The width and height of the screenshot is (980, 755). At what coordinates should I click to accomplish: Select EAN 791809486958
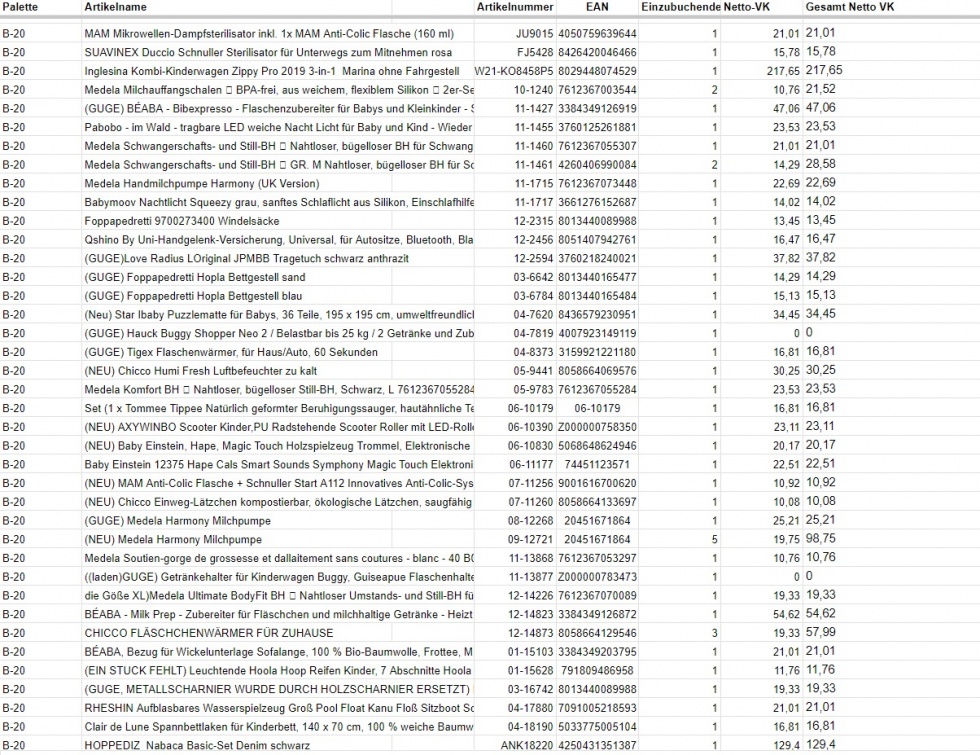click(597, 671)
